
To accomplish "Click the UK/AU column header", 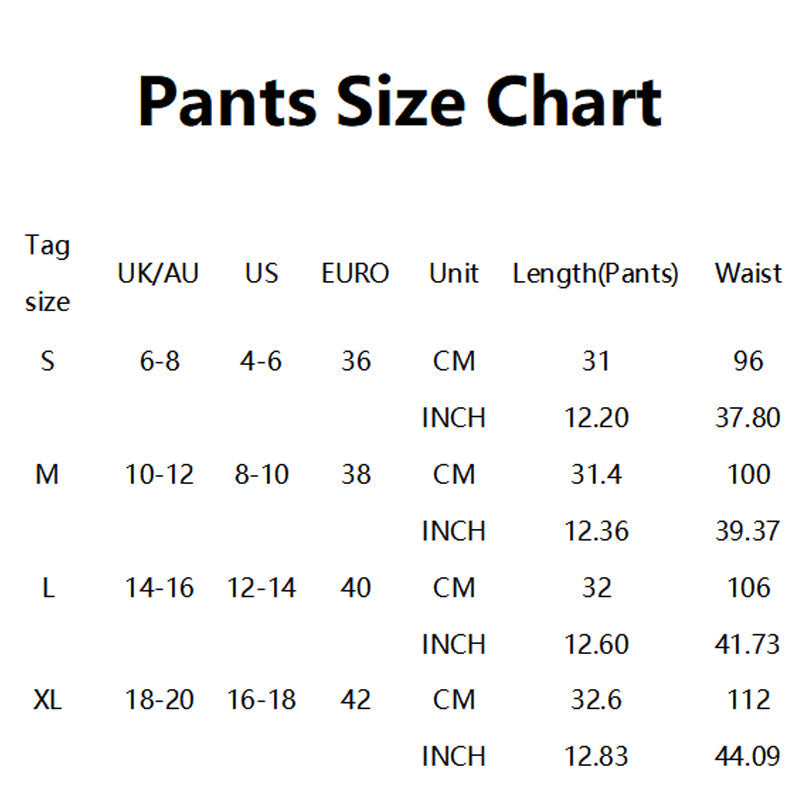I will [158, 273].
